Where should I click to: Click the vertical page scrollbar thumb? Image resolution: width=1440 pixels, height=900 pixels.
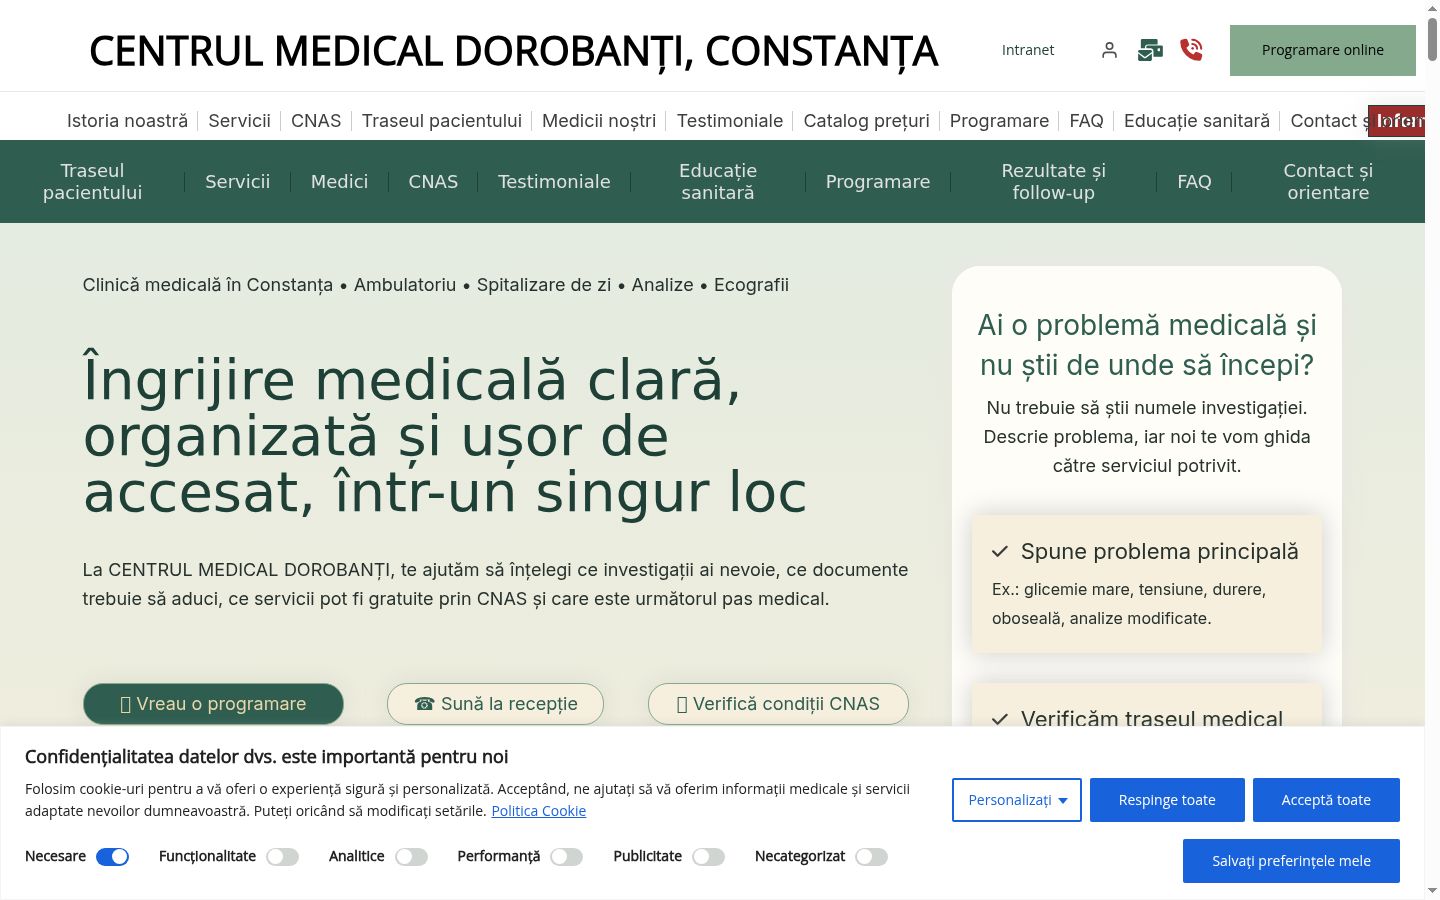(x=1432, y=38)
